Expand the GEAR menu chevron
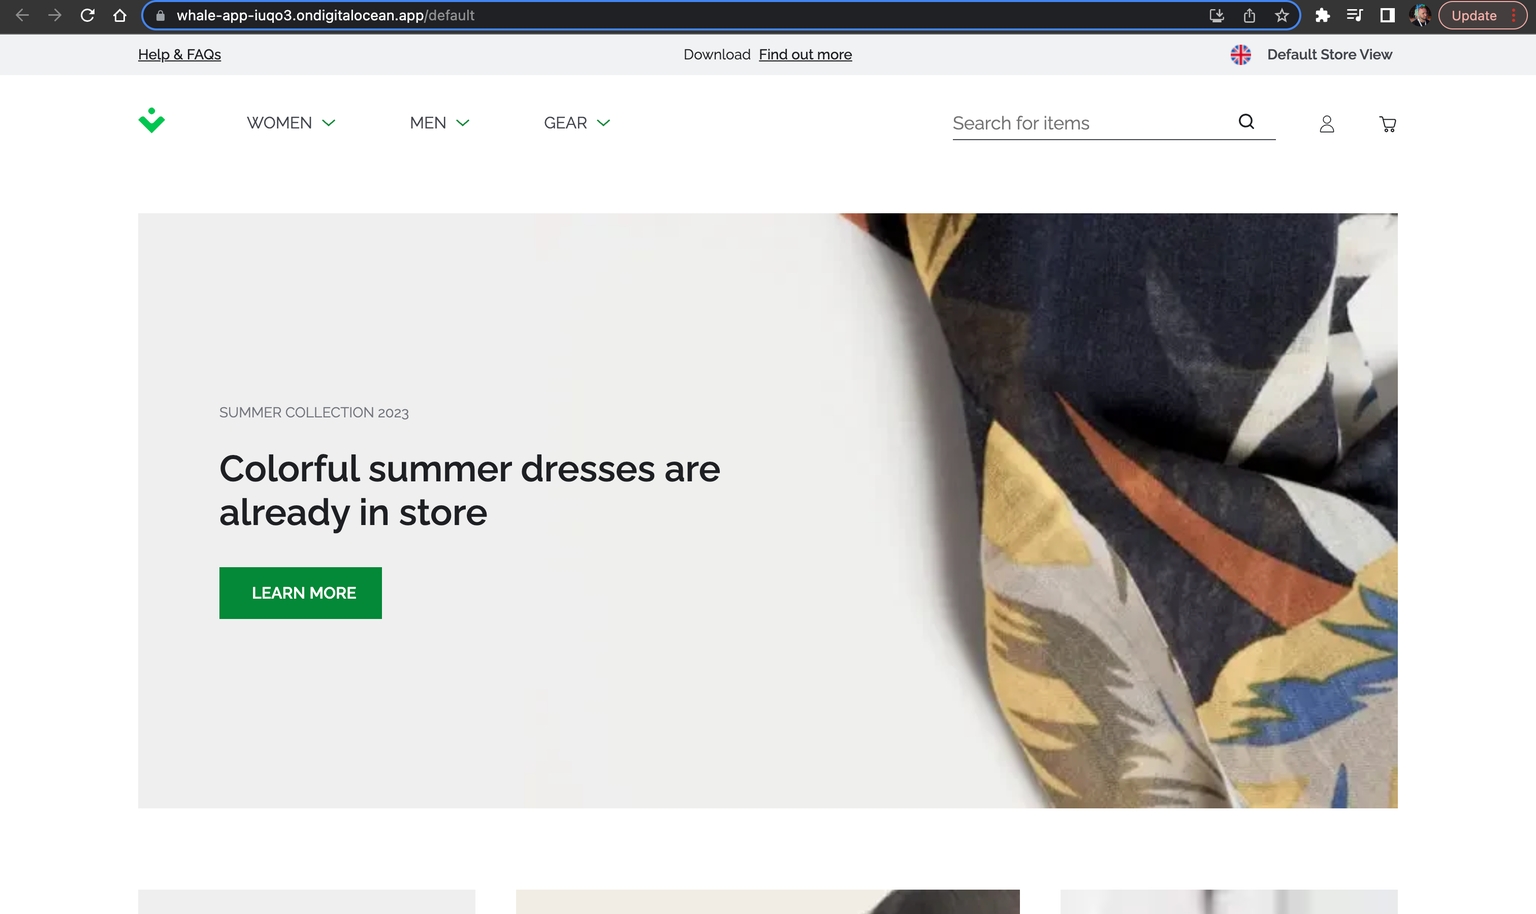The width and height of the screenshot is (1536, 914). click(603, 123)
